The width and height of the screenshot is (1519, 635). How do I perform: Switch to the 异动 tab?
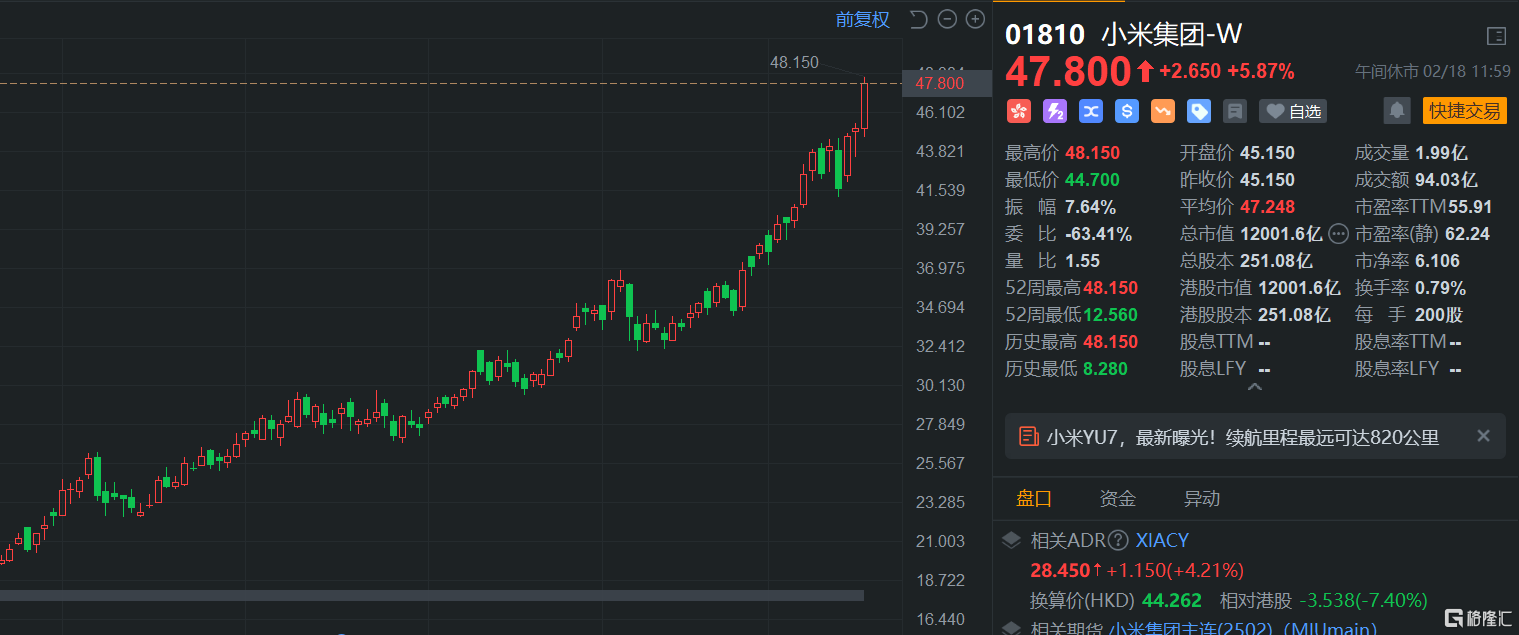click(1201, 499)
